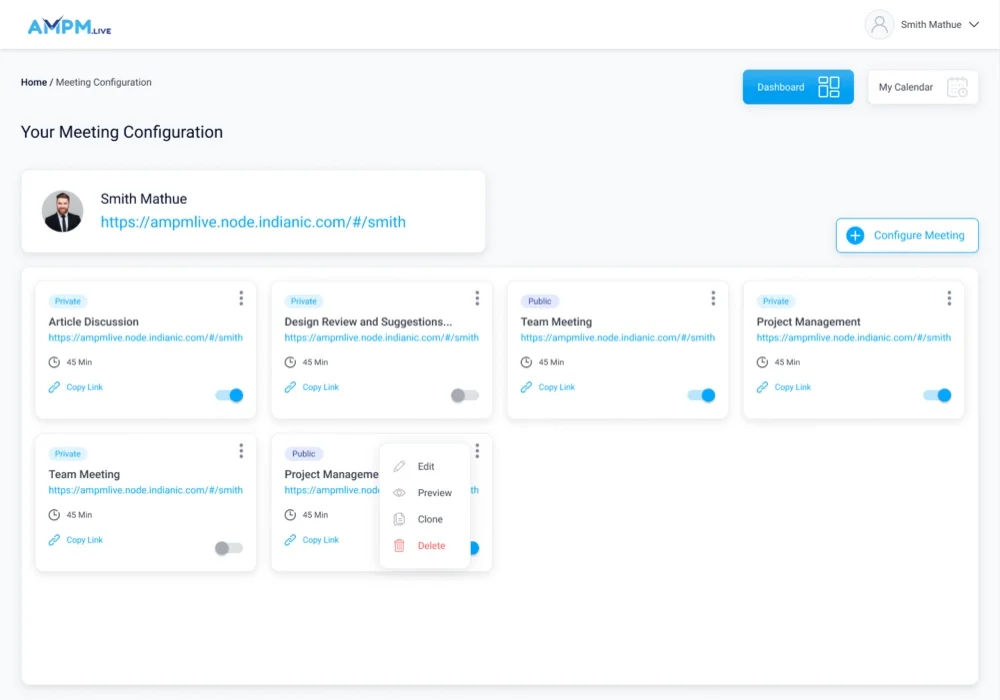The height and width of the screenshot is (700, 1000).
Task: Open the Dashboard button
Action: [797, 87]
